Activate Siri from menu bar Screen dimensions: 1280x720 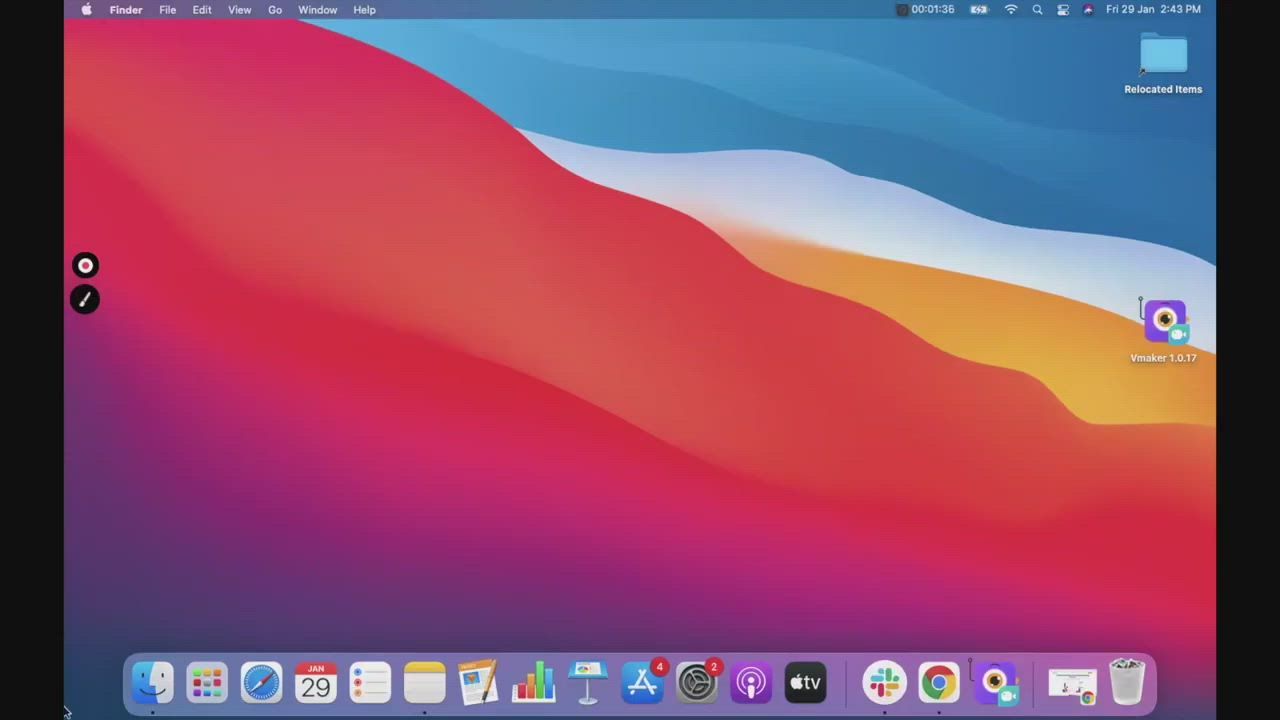(x=1088, y=10)
